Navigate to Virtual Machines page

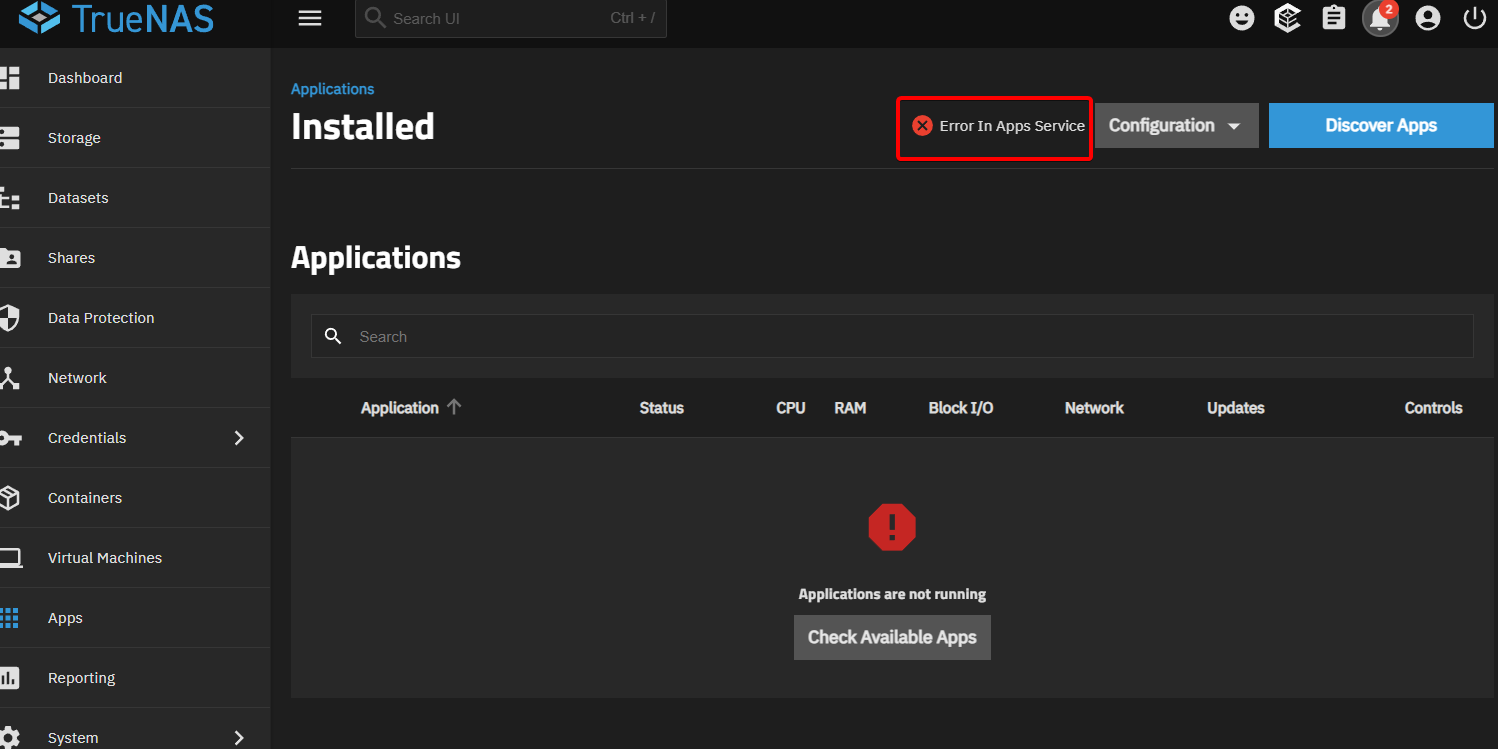click(104, 558)
